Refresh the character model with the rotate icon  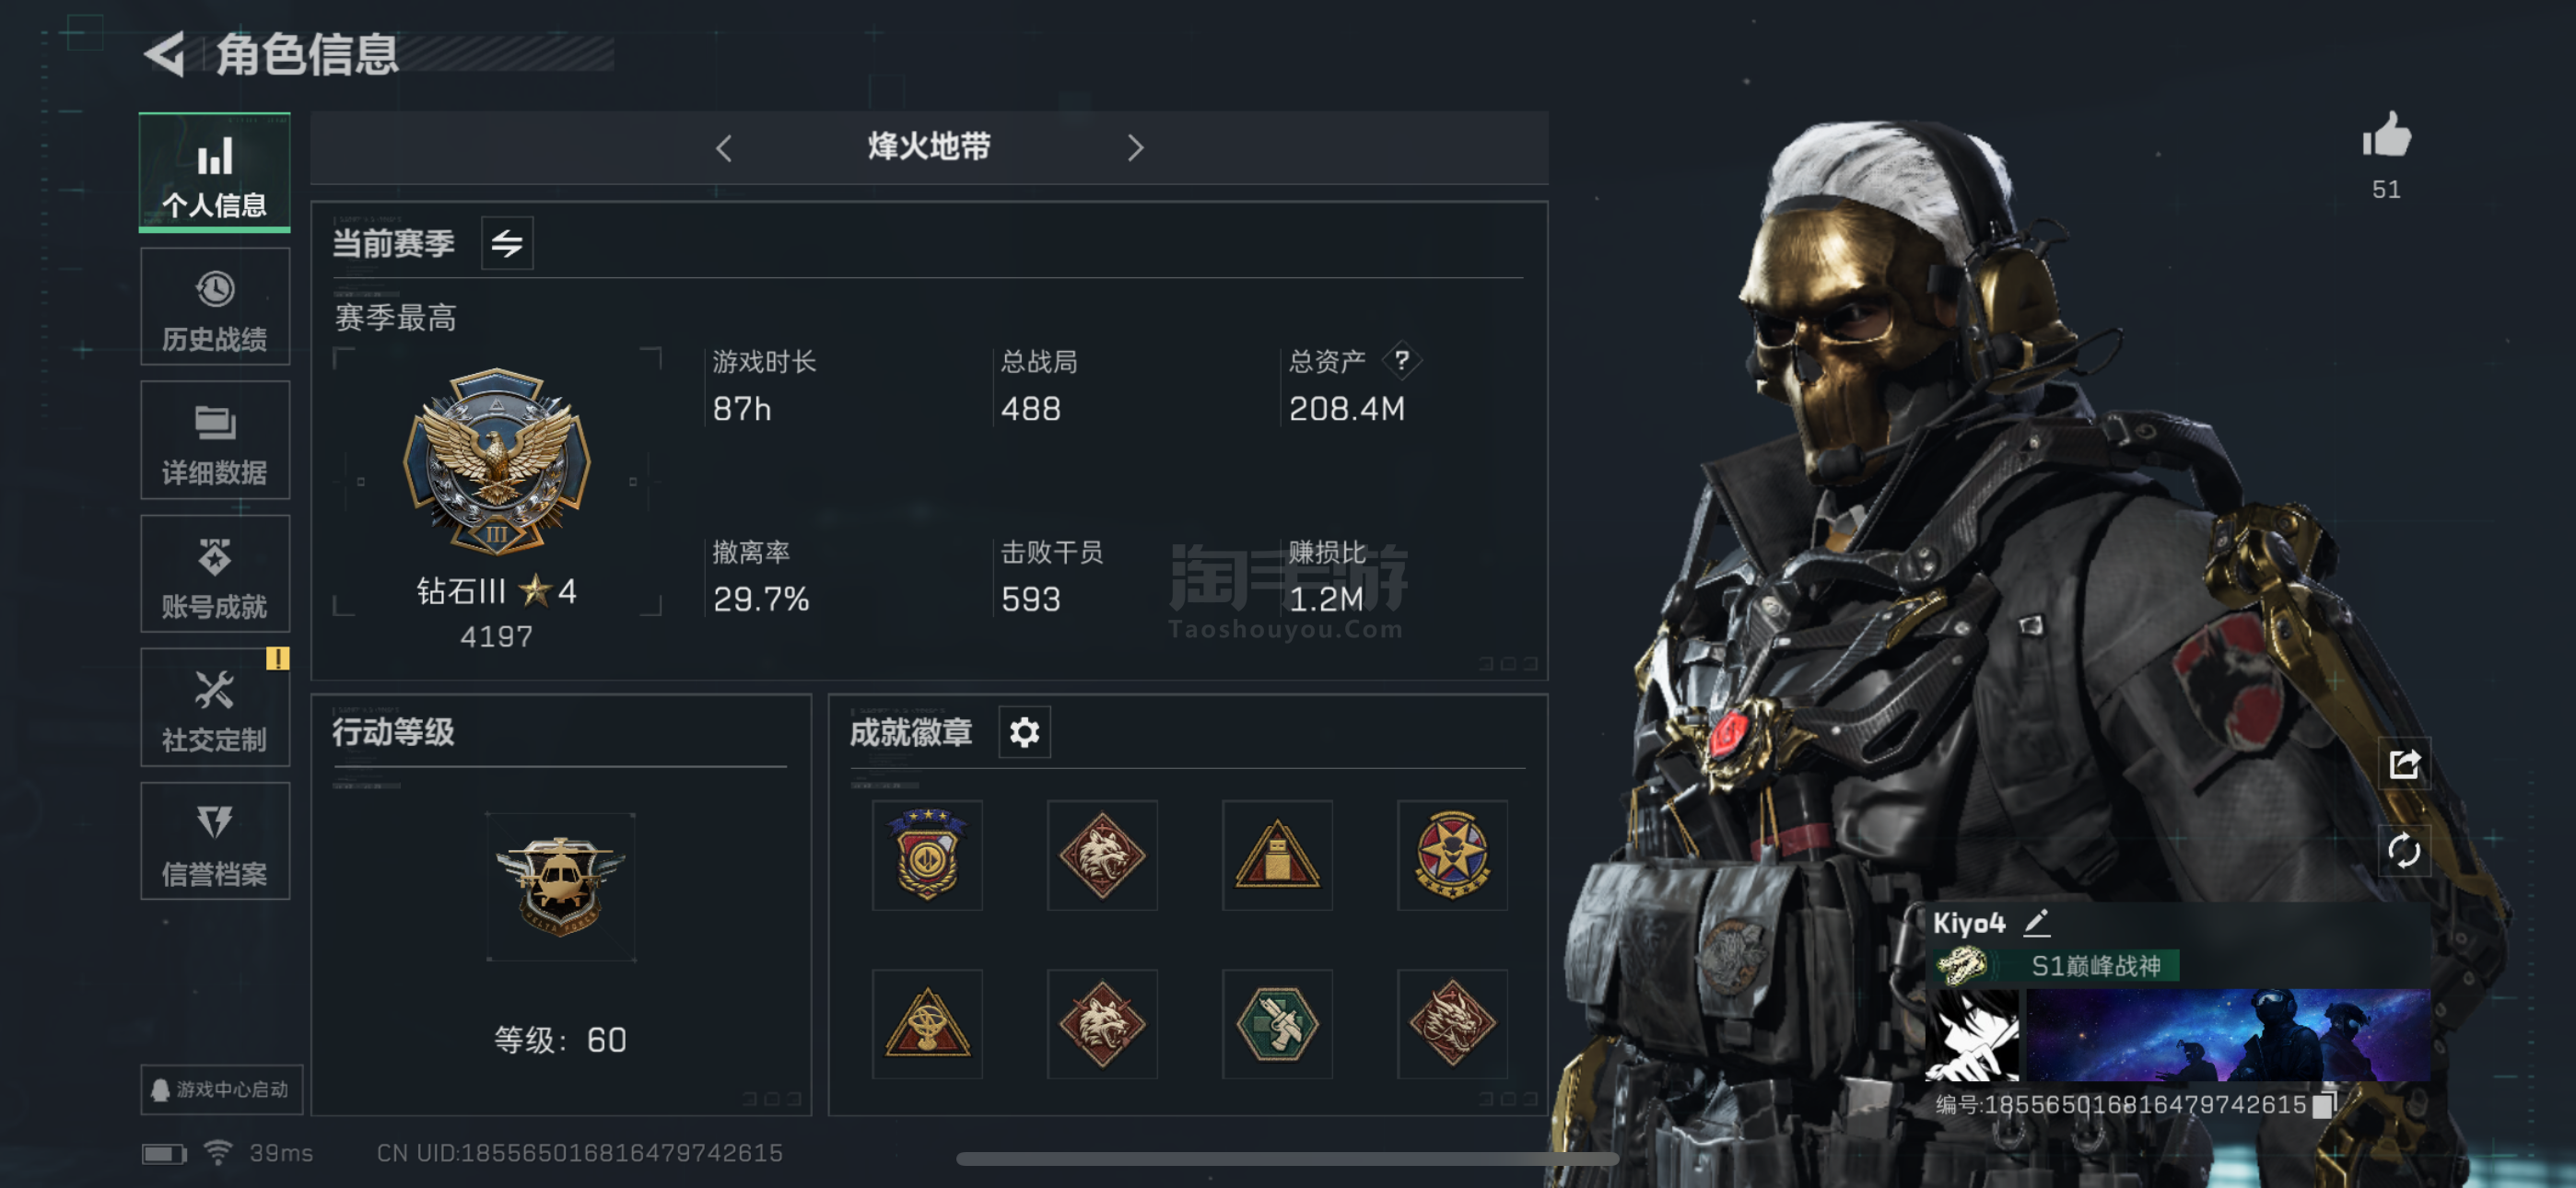point(2403,851)
